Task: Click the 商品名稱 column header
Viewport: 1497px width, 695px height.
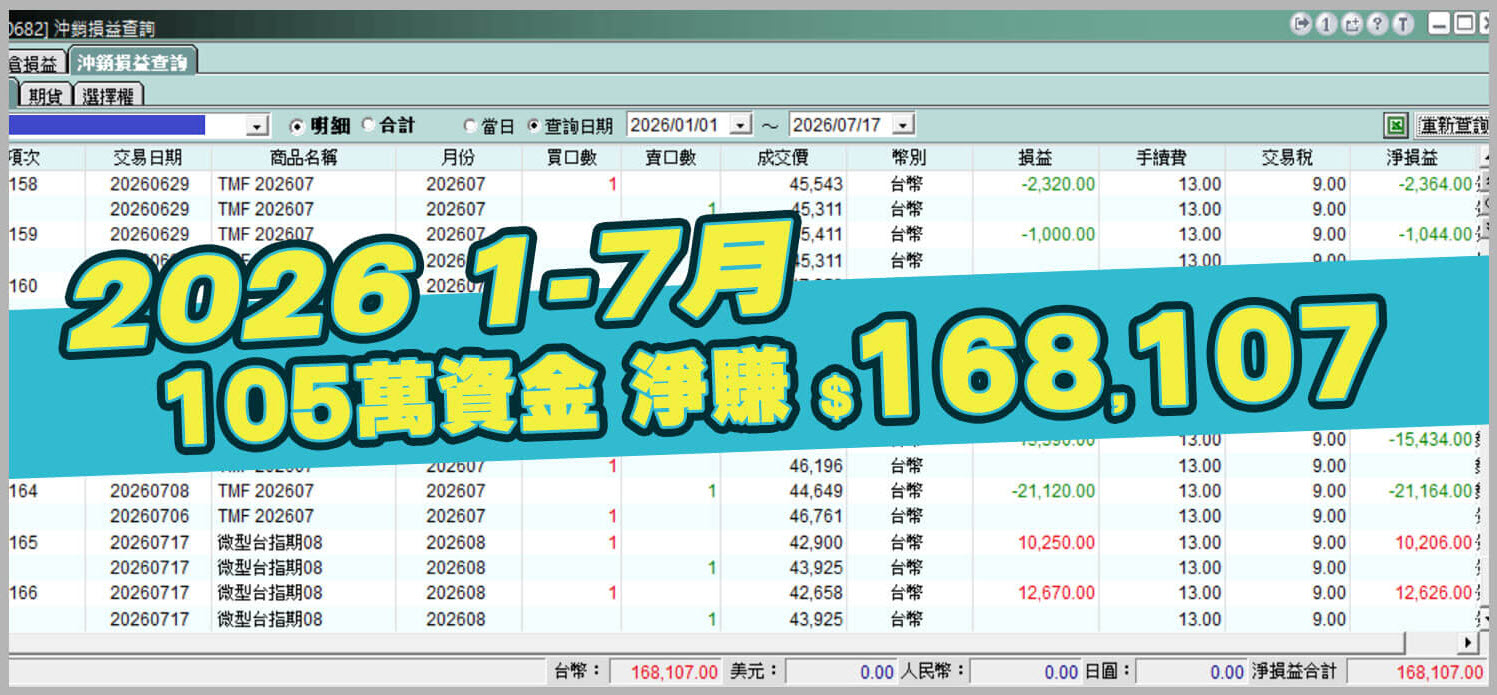Action: 303,158
